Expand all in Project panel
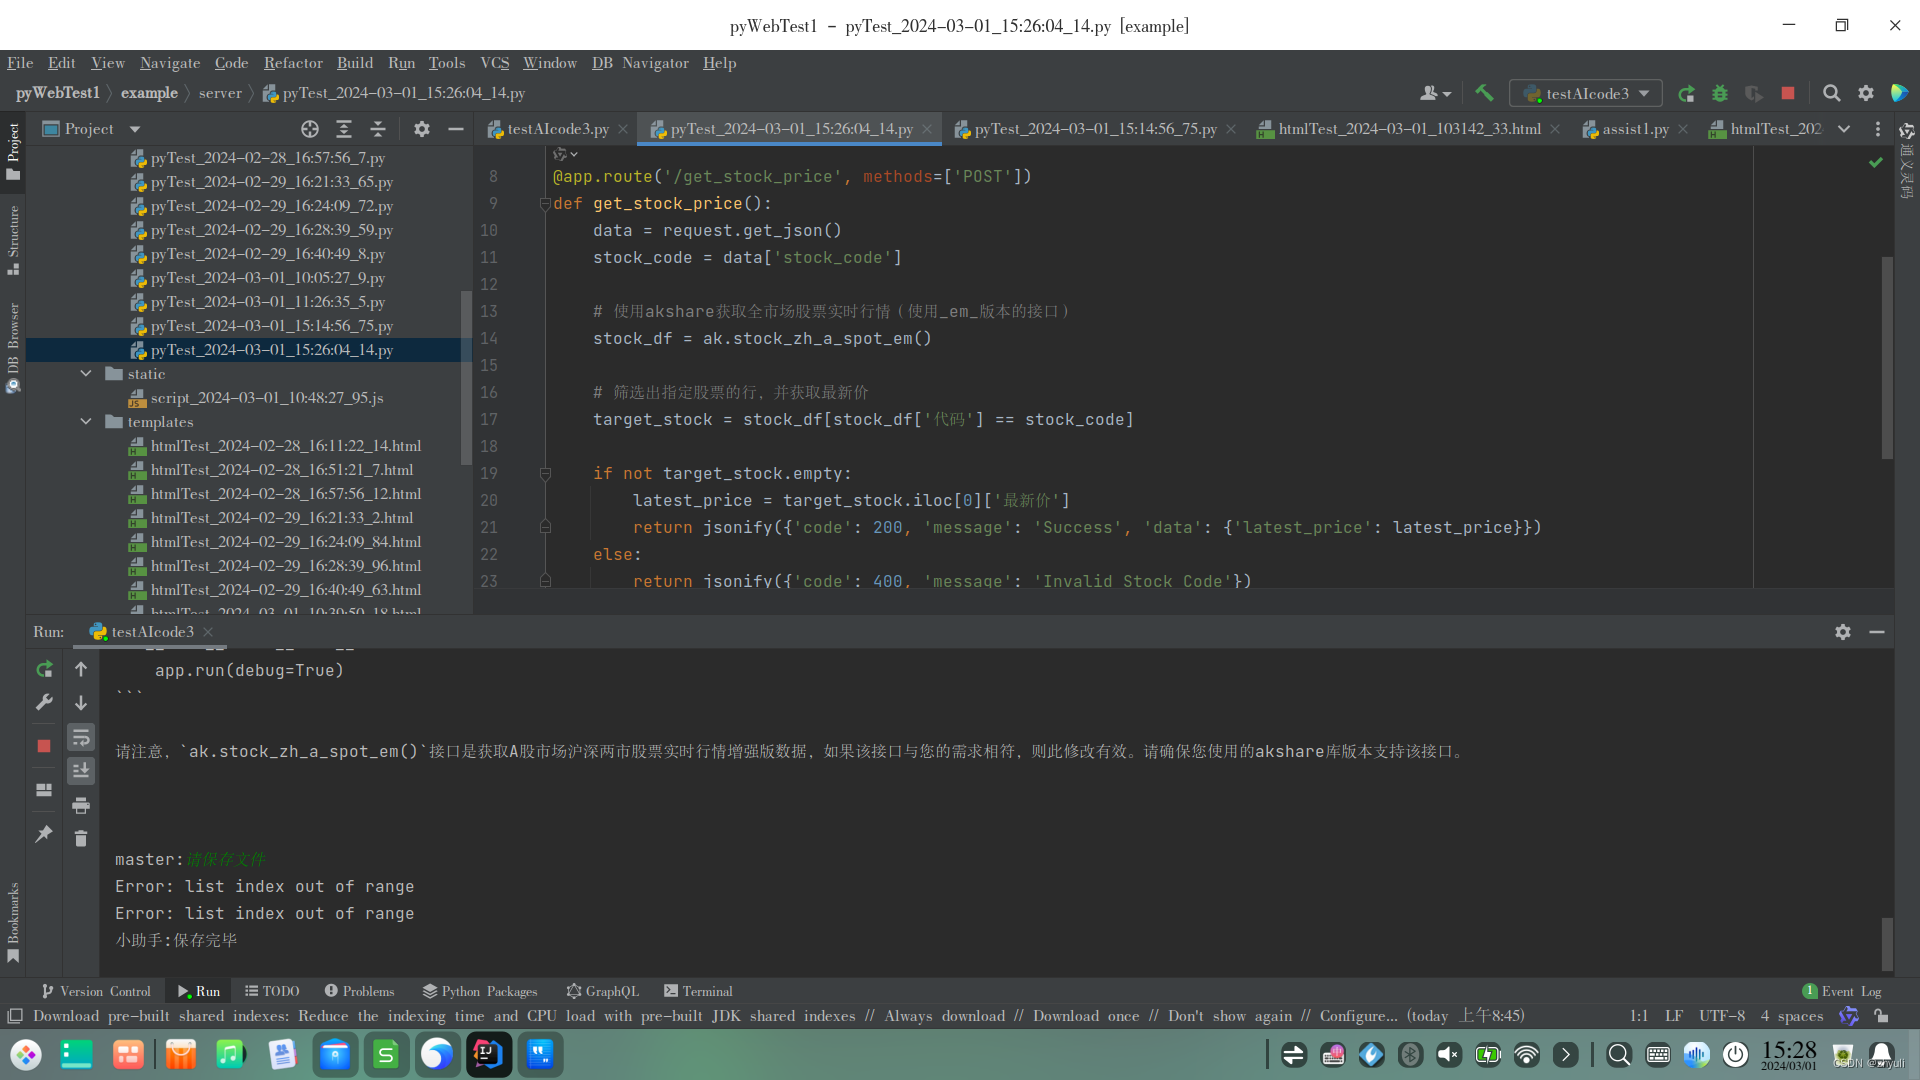 click(x=344, y=129)
